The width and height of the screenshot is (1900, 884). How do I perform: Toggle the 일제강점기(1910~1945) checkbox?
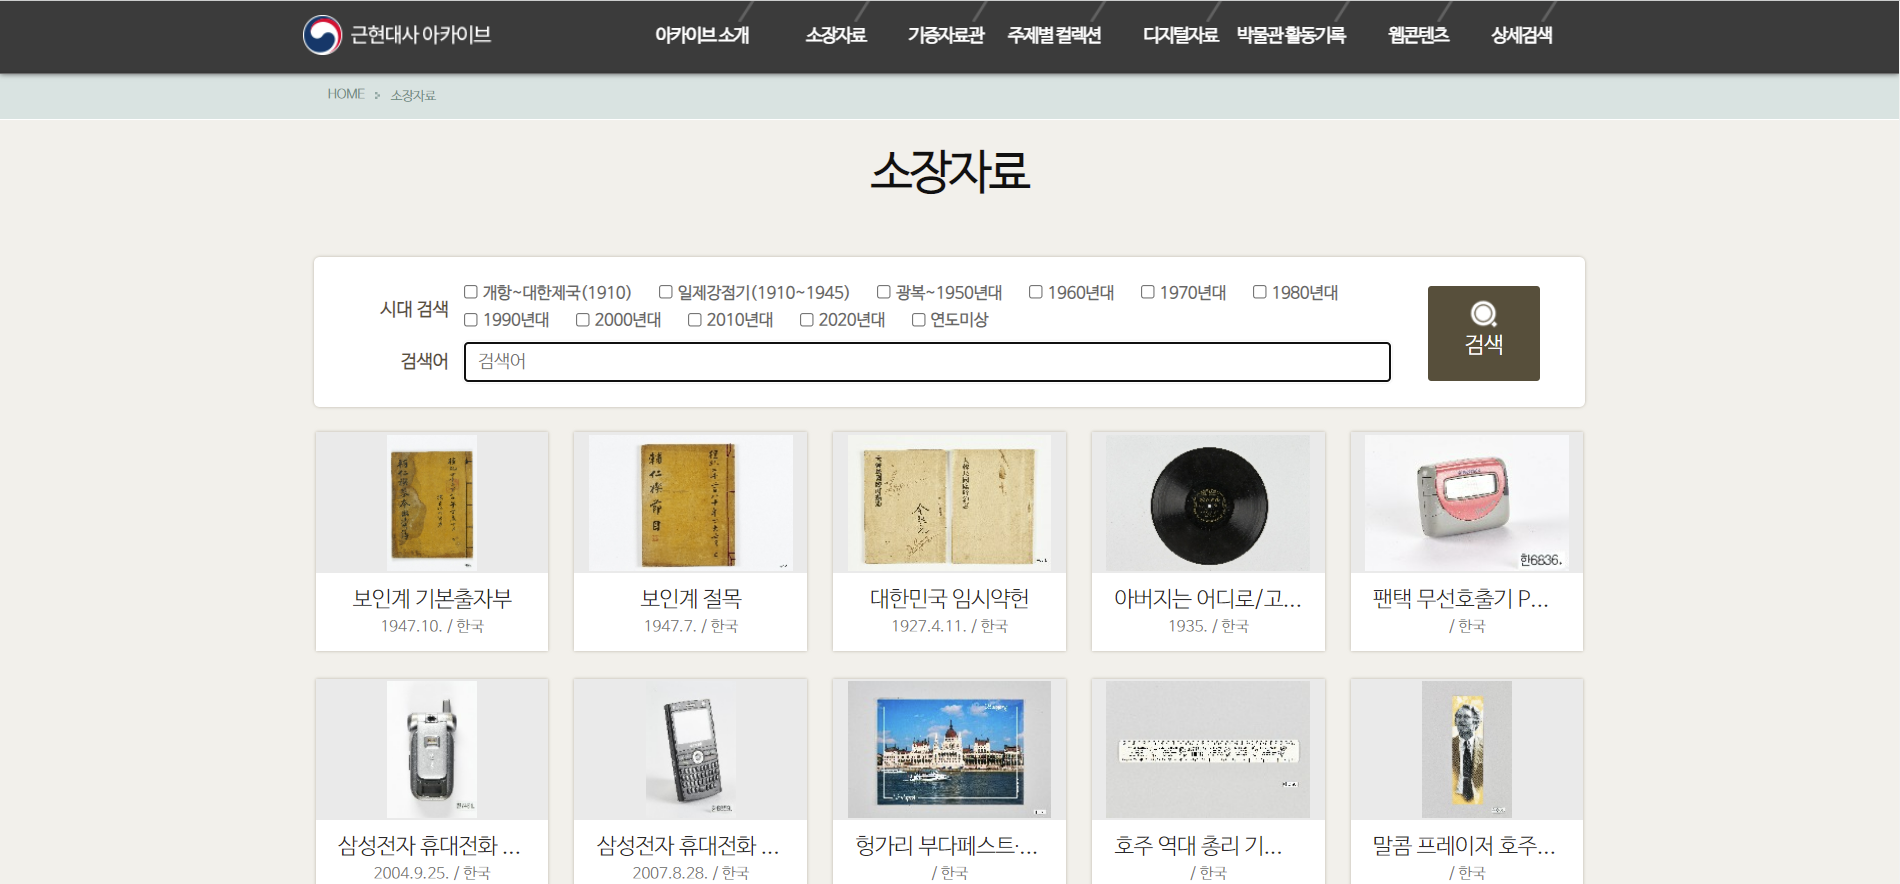[x=666, y=292]
